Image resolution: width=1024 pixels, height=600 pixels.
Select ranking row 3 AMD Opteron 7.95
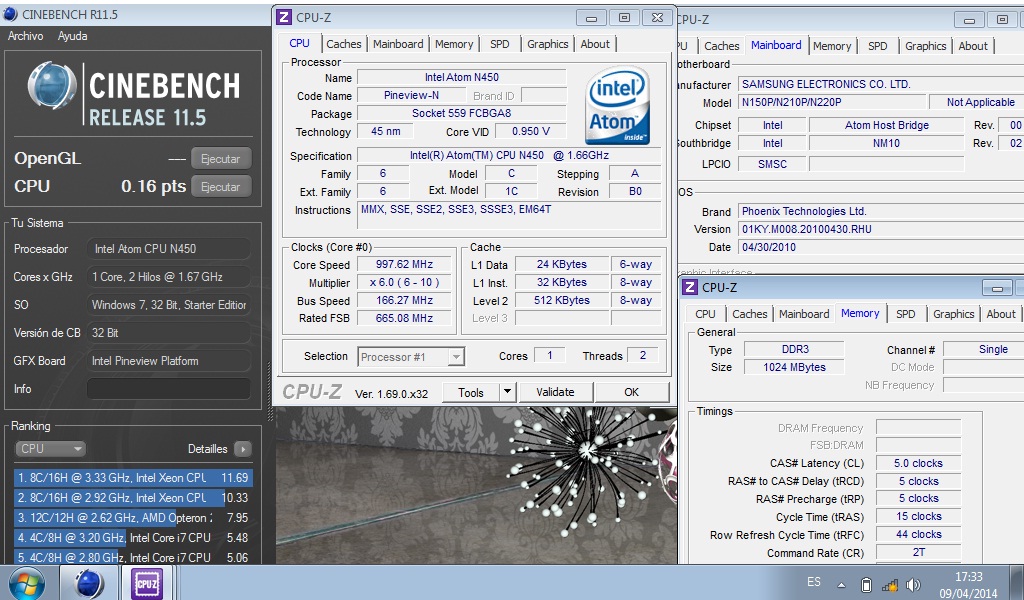coord(133,518)
